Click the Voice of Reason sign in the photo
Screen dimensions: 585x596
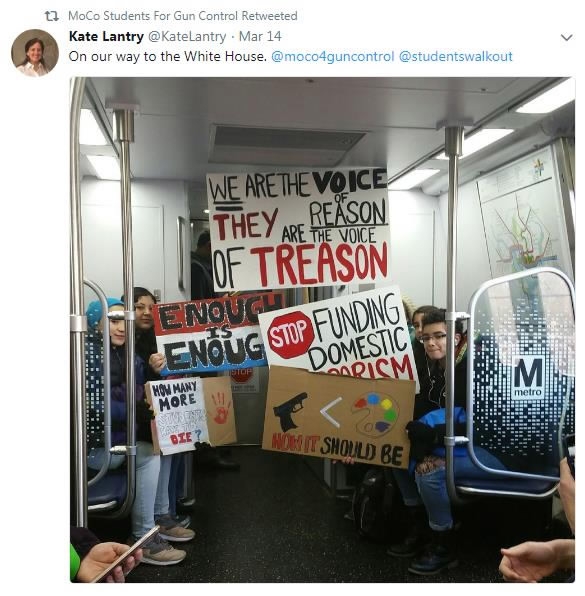[299, 229]
